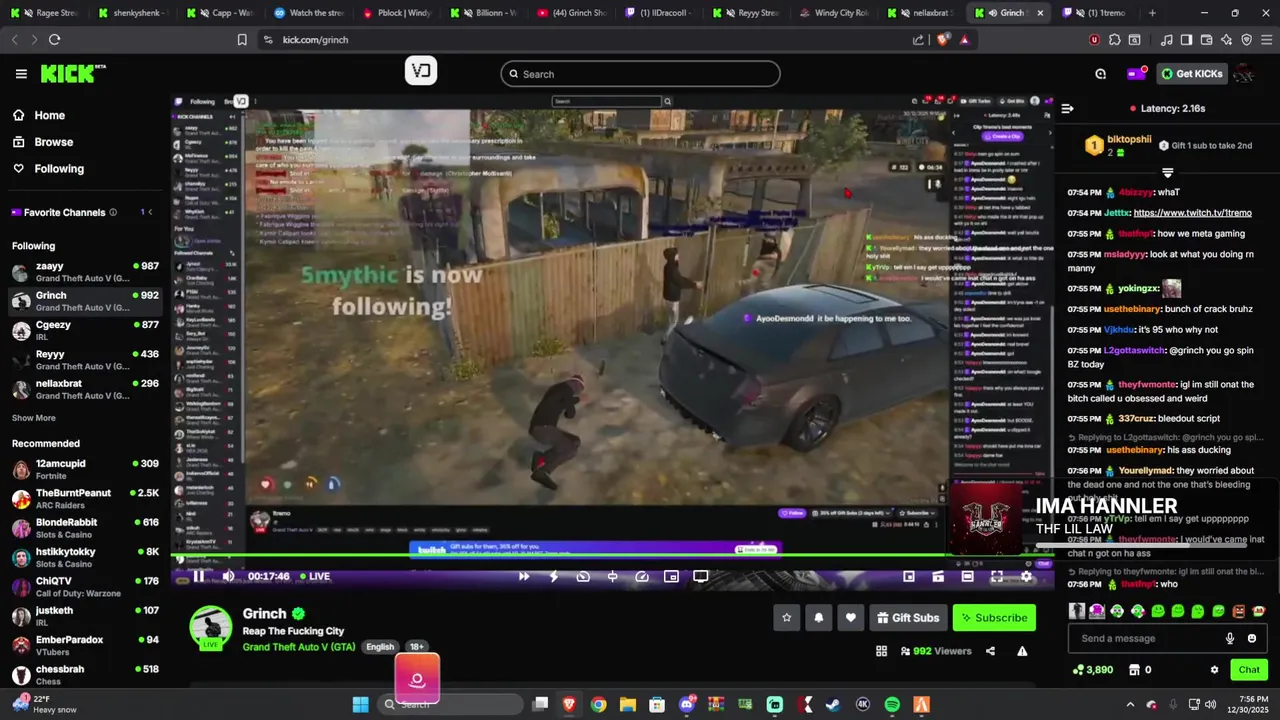The width and height of the screenshot is (1280, 720).
Task: Open Brave browser main menu
Action: (1265, 40)
